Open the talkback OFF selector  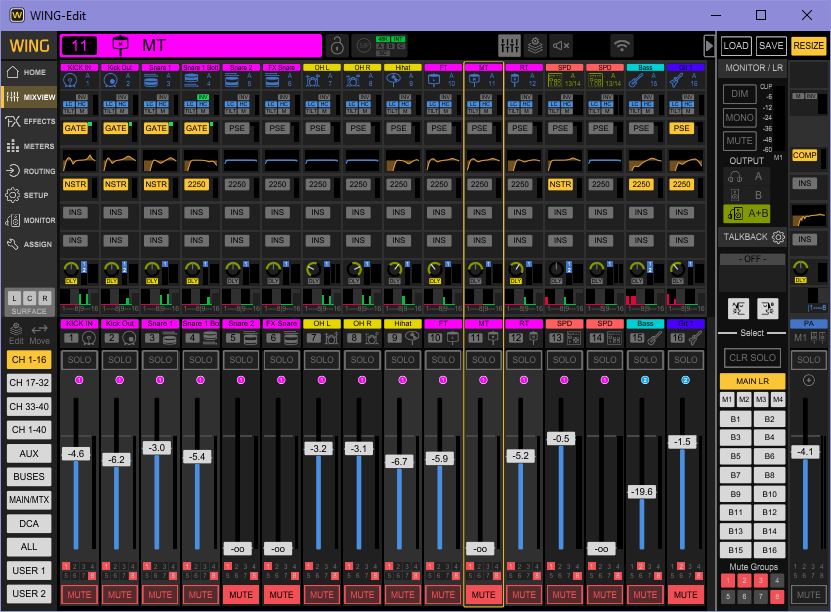pos(752,259)
